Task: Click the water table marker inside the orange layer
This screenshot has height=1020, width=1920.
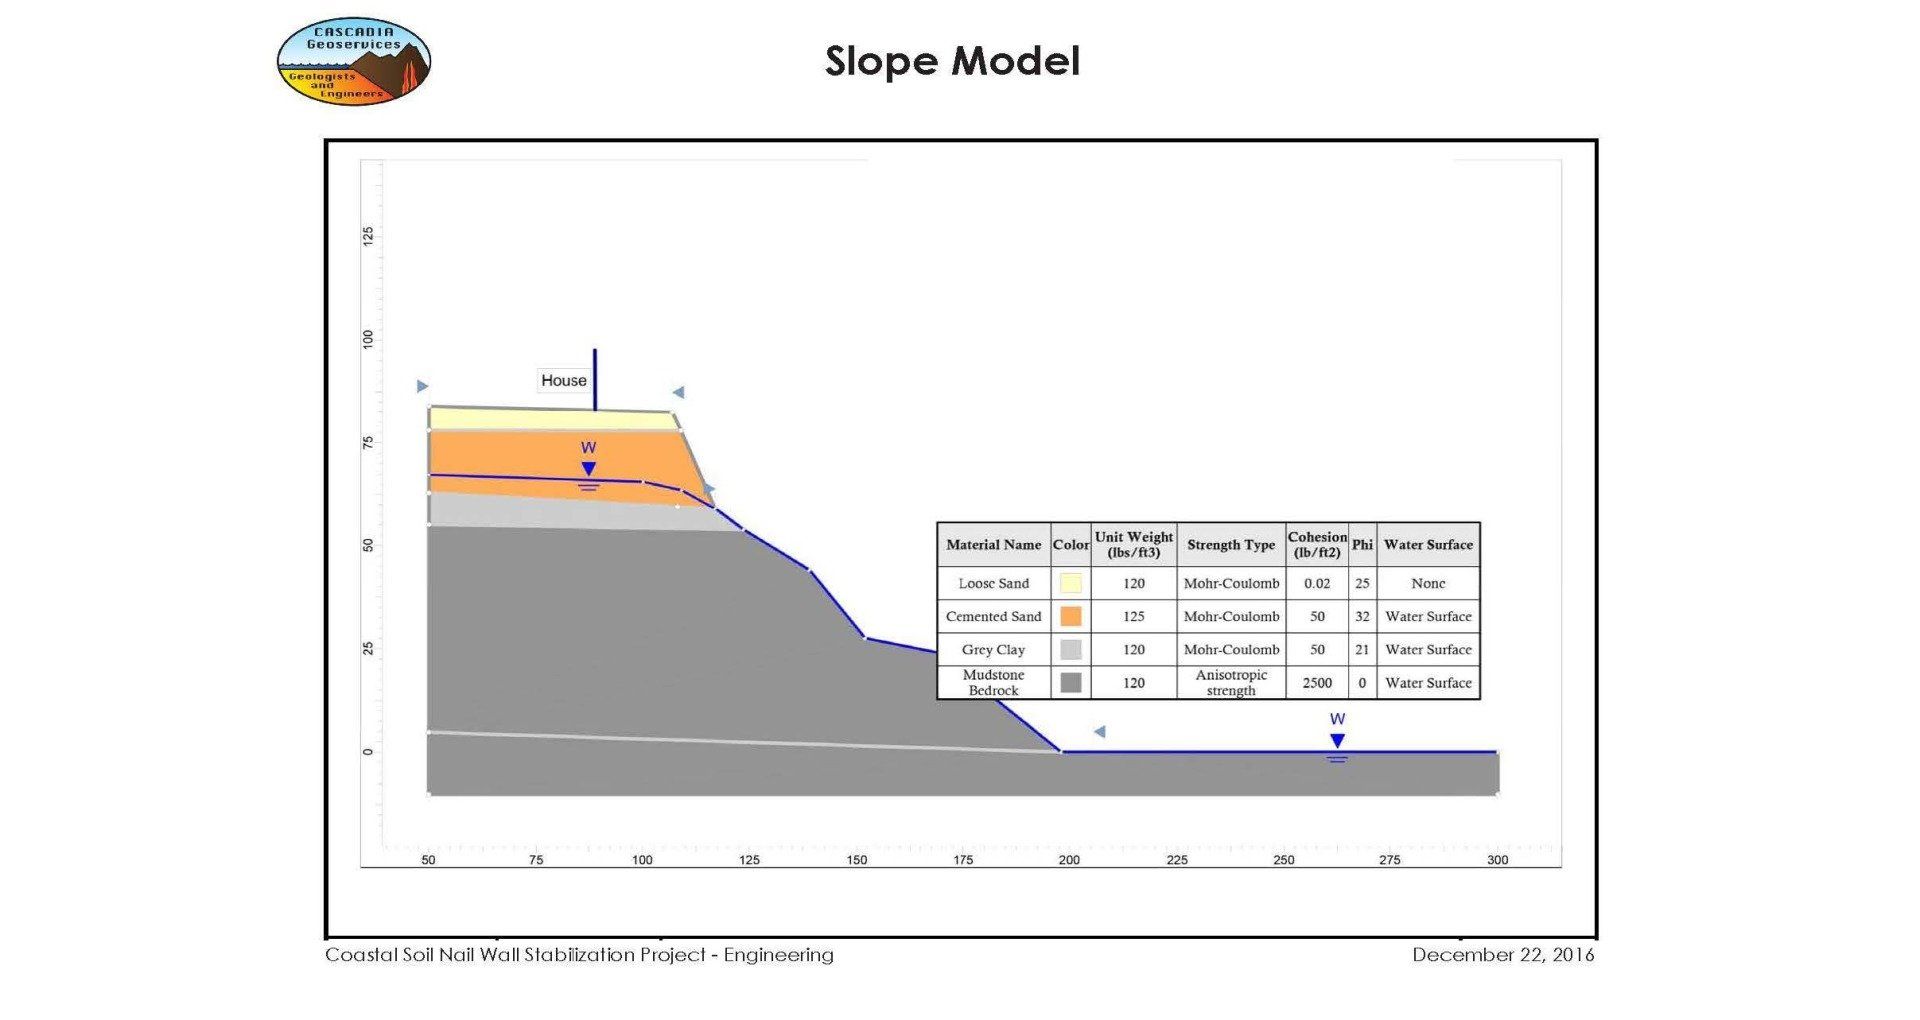Action: (x=588, y=467)
